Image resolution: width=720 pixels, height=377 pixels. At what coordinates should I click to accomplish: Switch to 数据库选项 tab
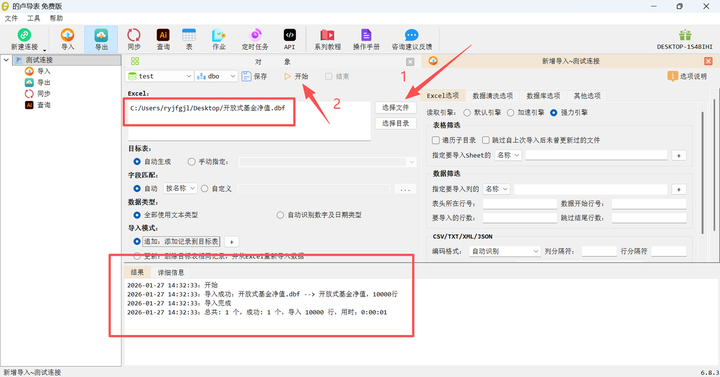click(x=543, y=96)
